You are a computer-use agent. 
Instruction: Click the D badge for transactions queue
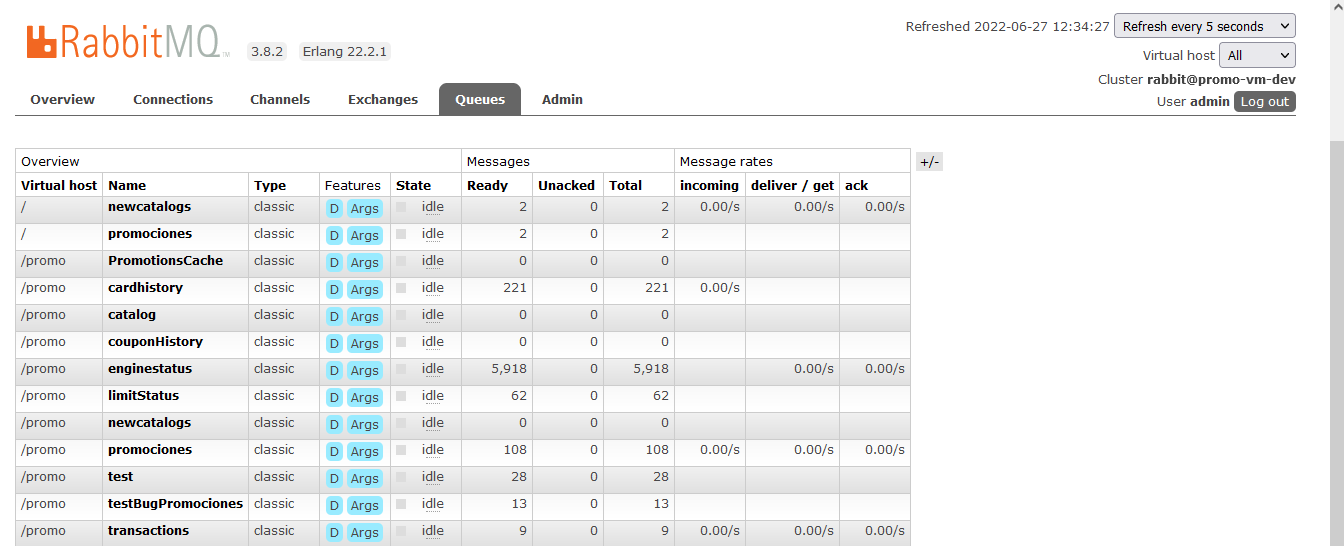[334, 532]
